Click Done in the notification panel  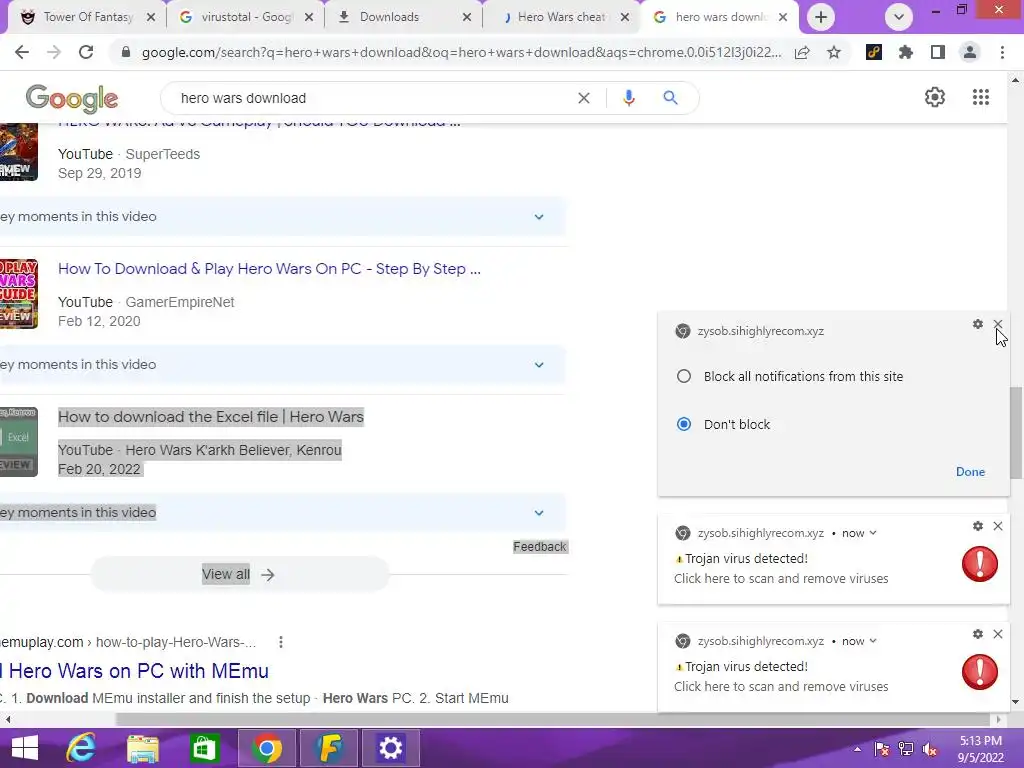tap(970, 472)
